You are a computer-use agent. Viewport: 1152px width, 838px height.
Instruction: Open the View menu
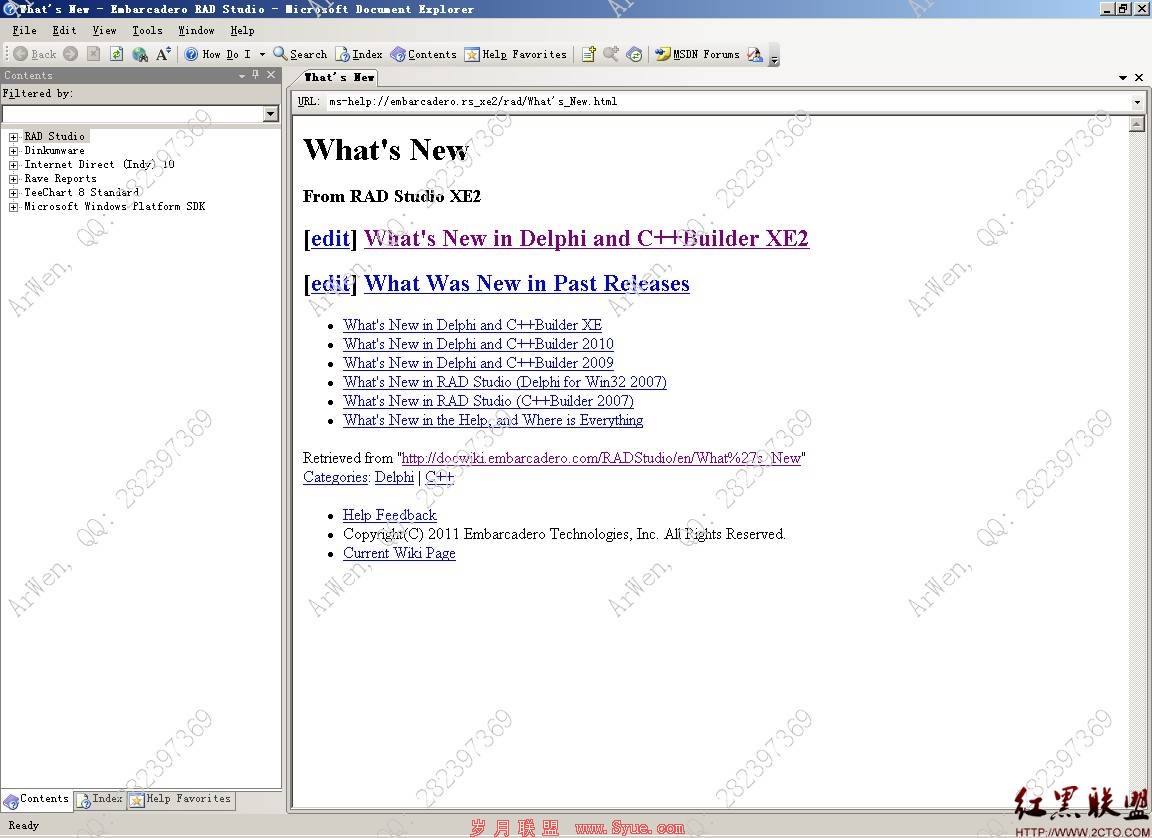pyautogui.click(x=104, y=30)
